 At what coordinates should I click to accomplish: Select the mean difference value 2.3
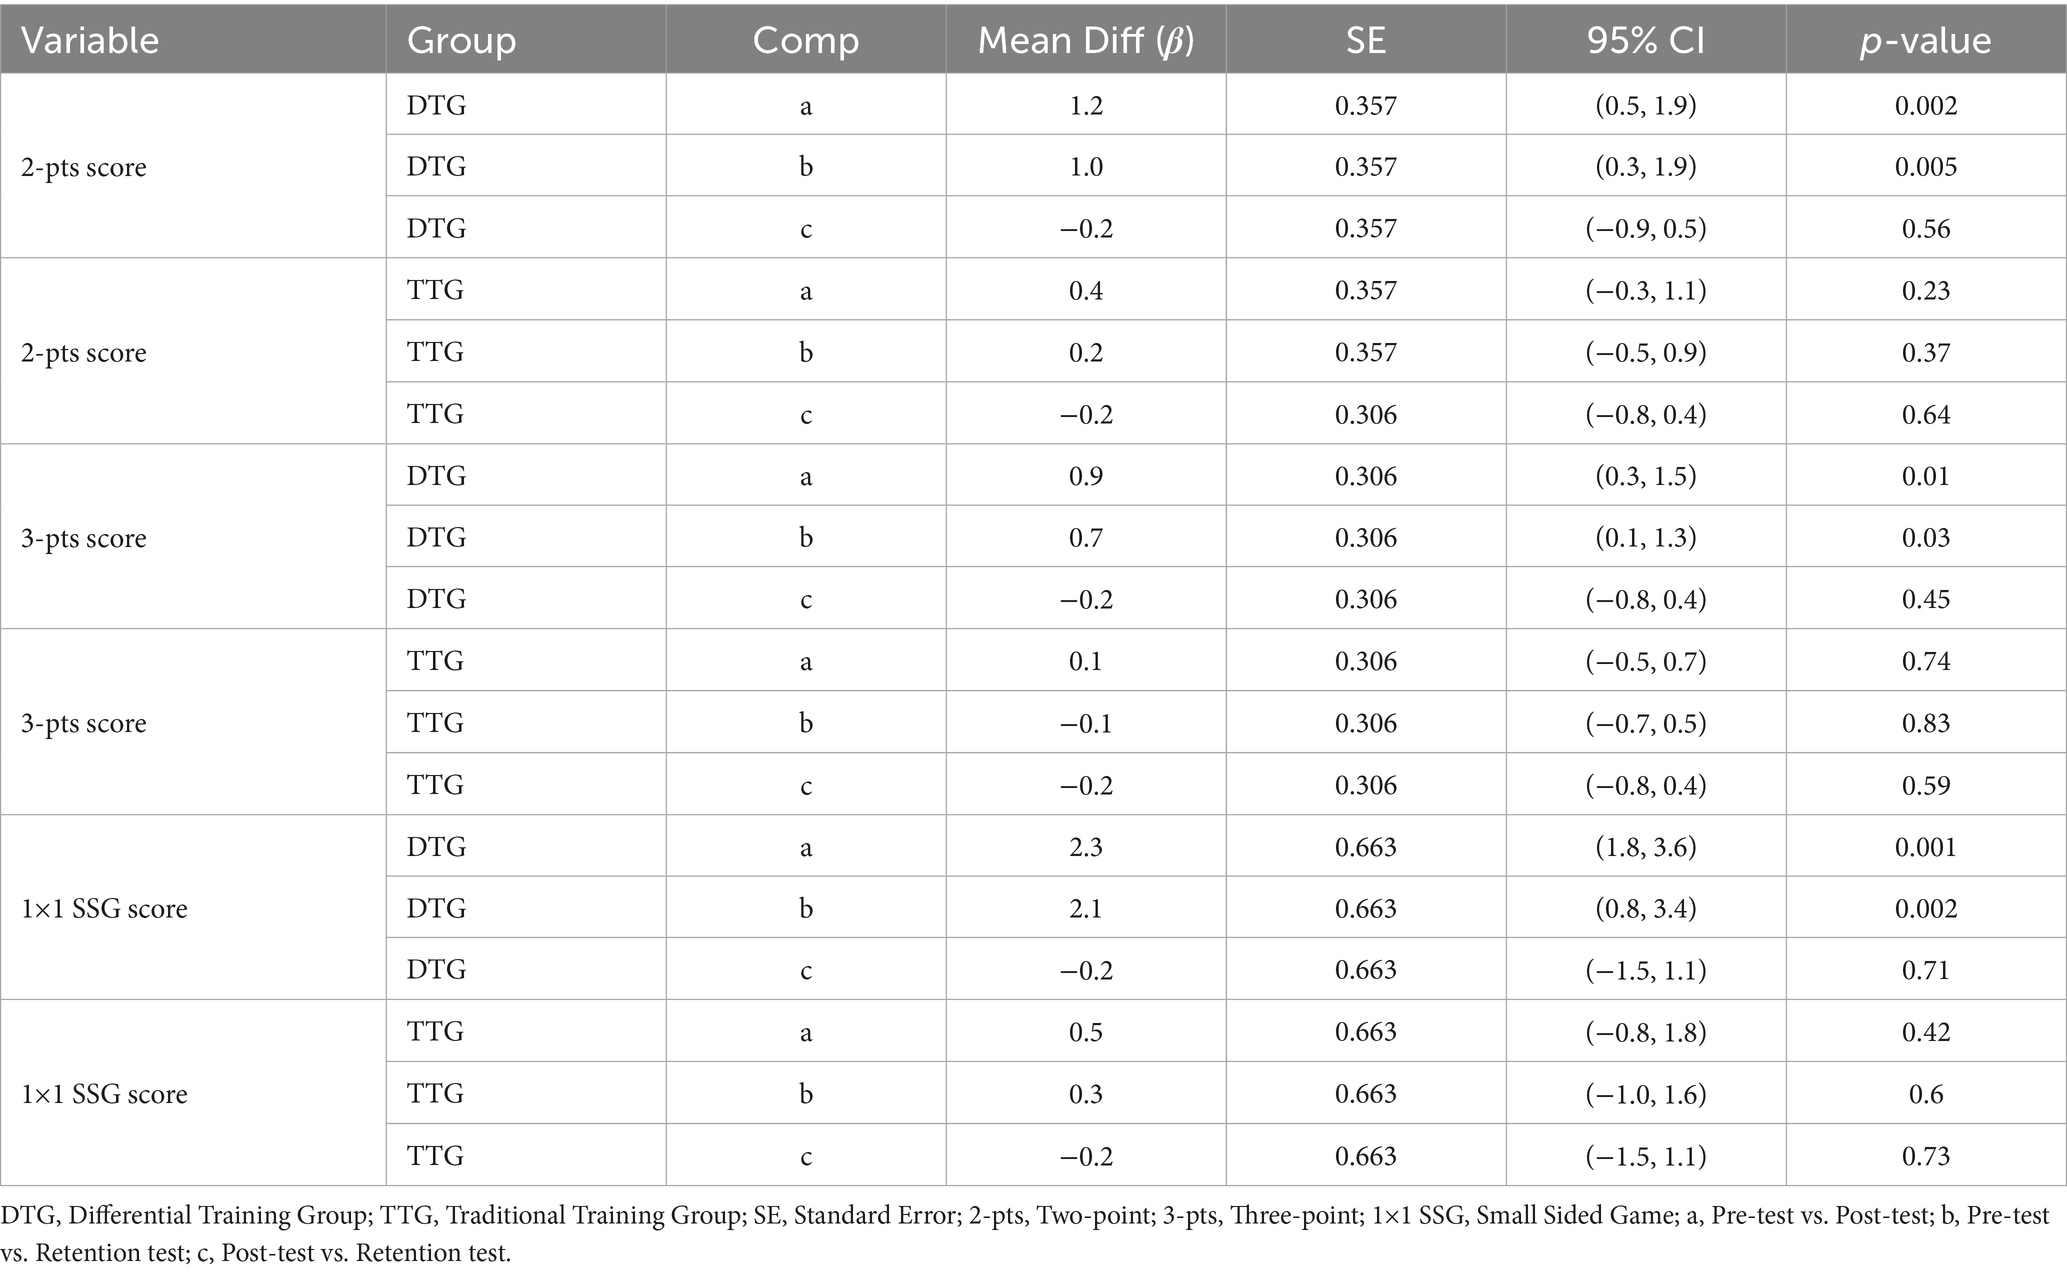1085,847
